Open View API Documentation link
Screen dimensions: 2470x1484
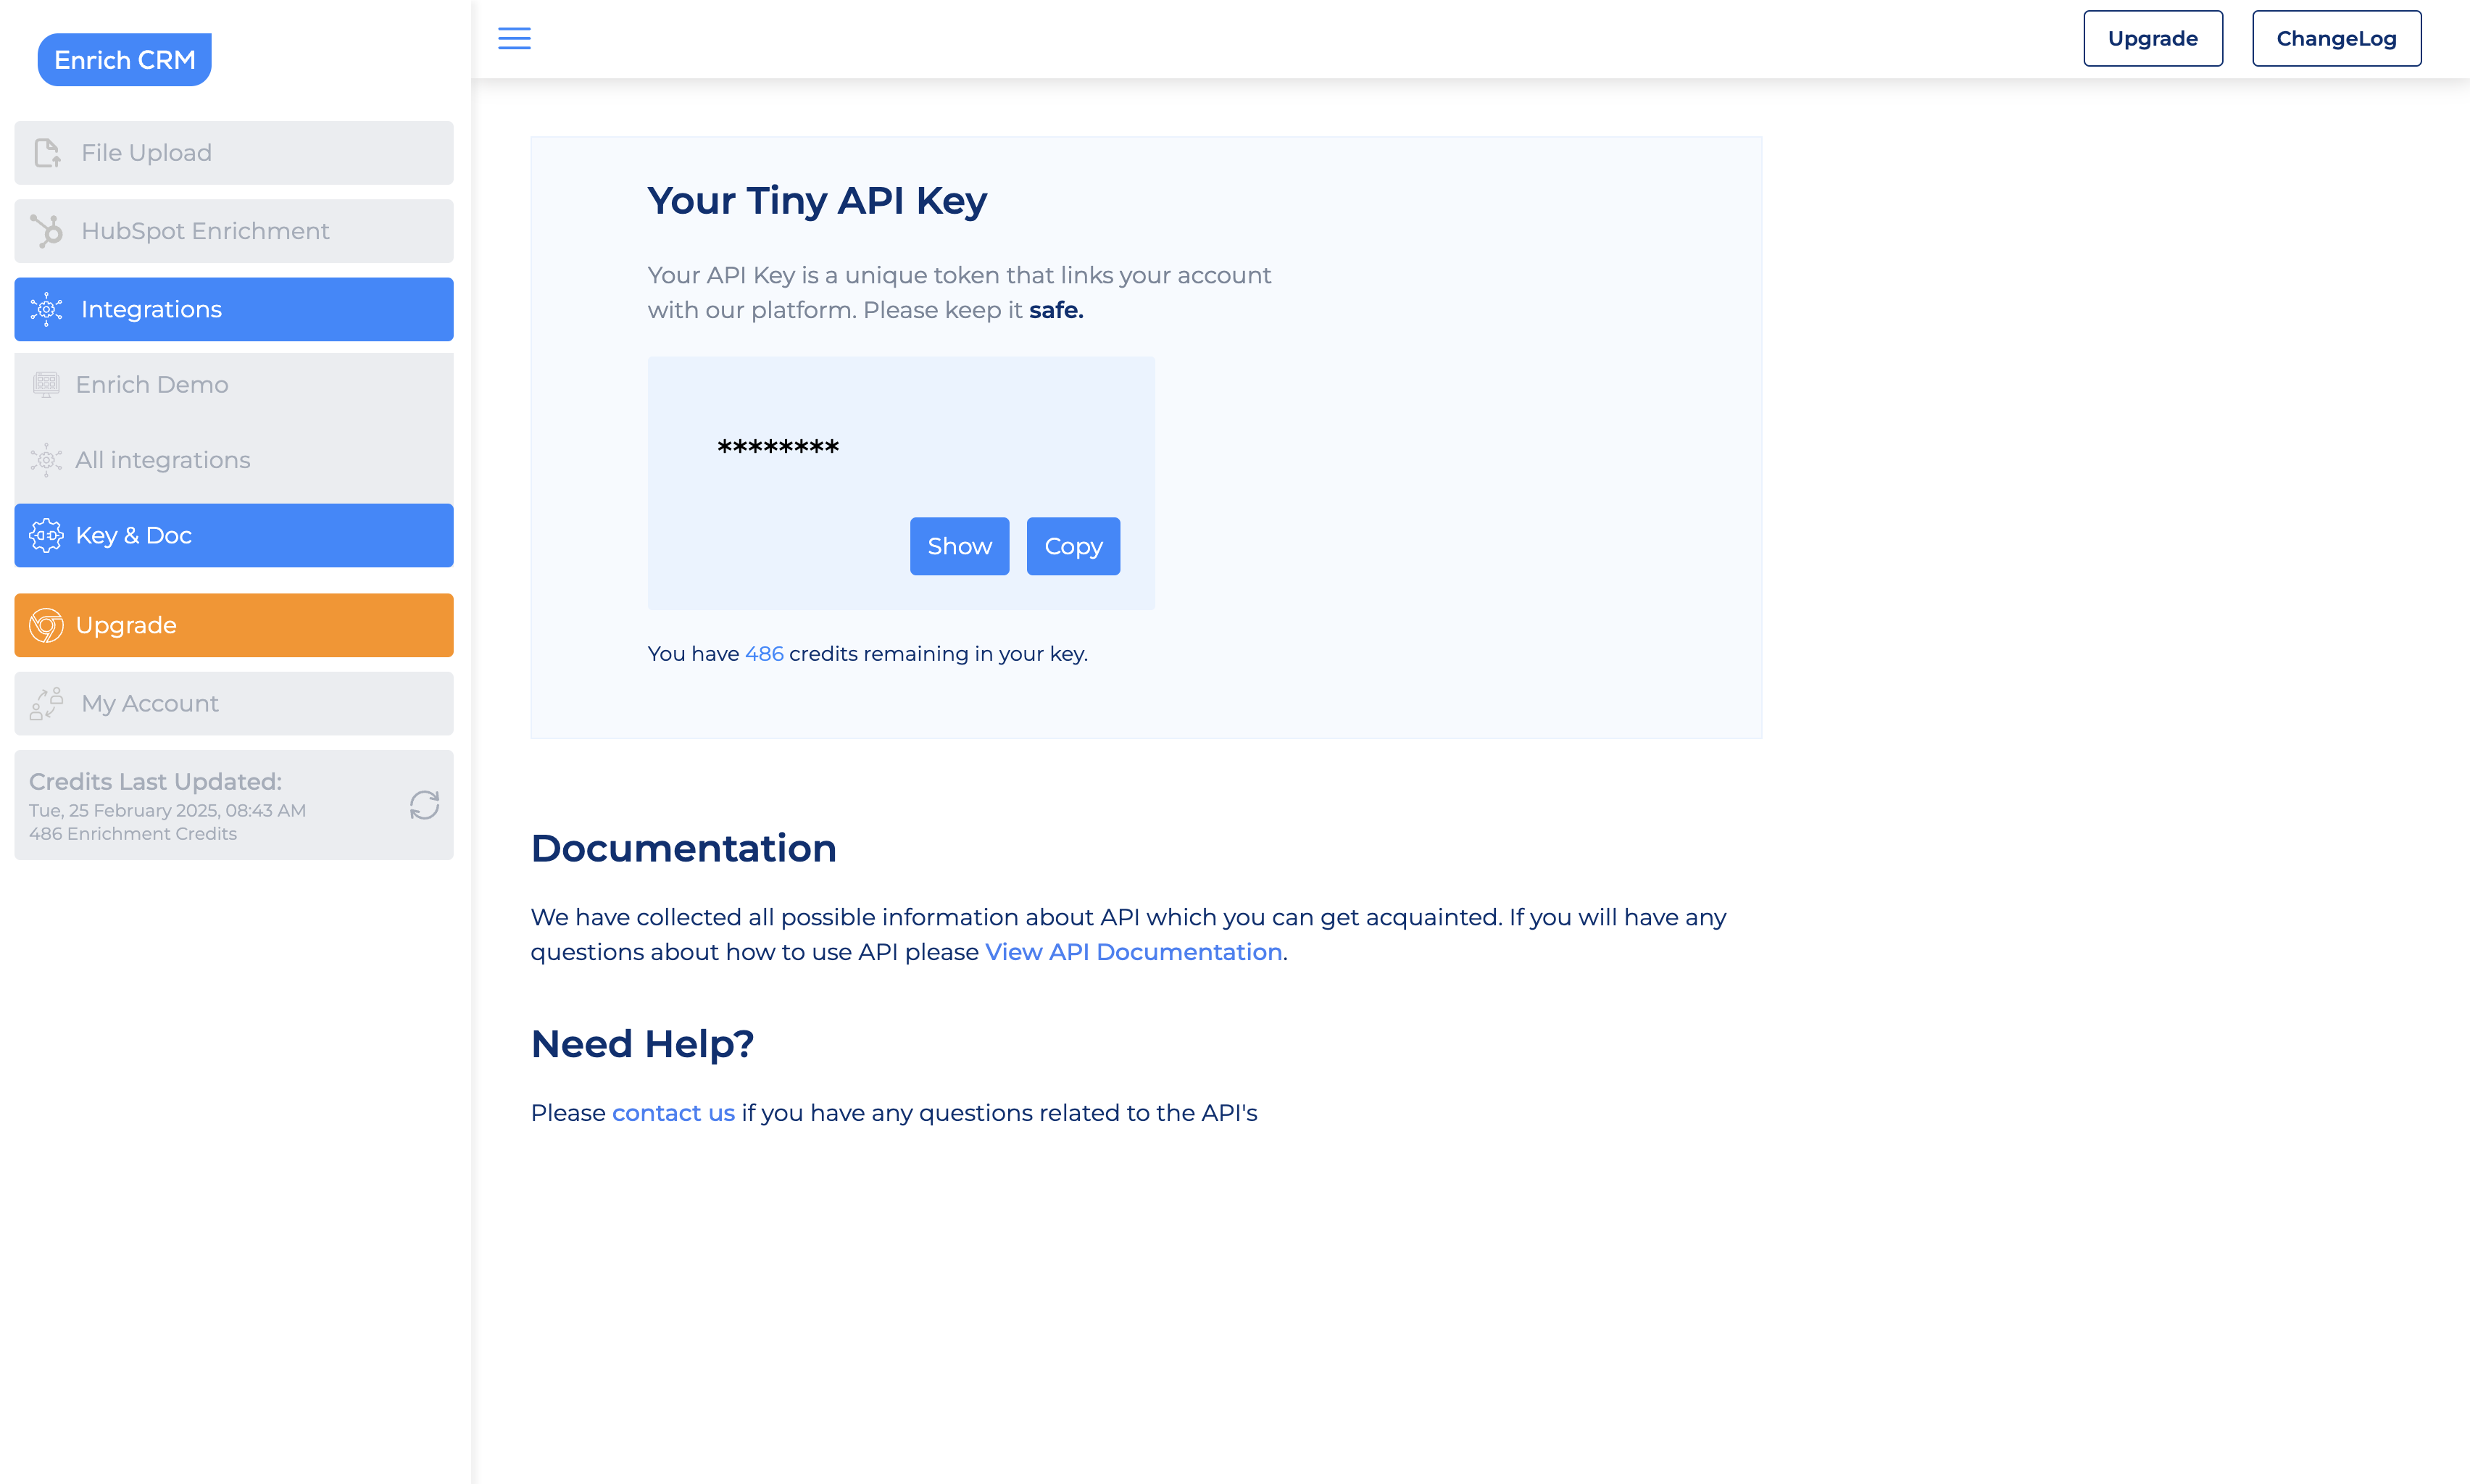pos(1131,951)
